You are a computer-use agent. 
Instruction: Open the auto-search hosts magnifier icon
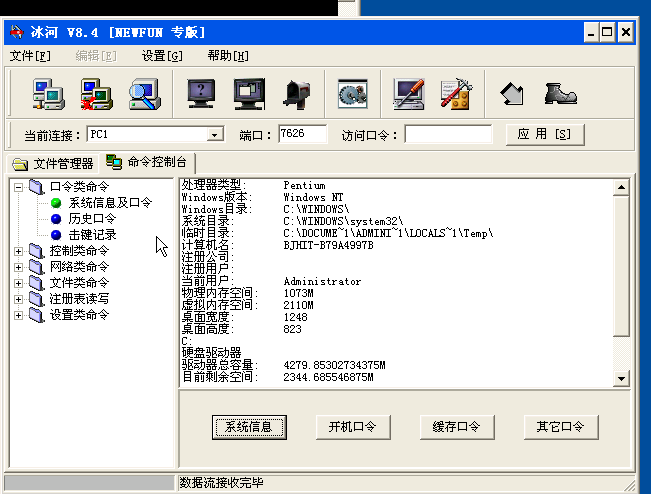[x=144, y=94]
